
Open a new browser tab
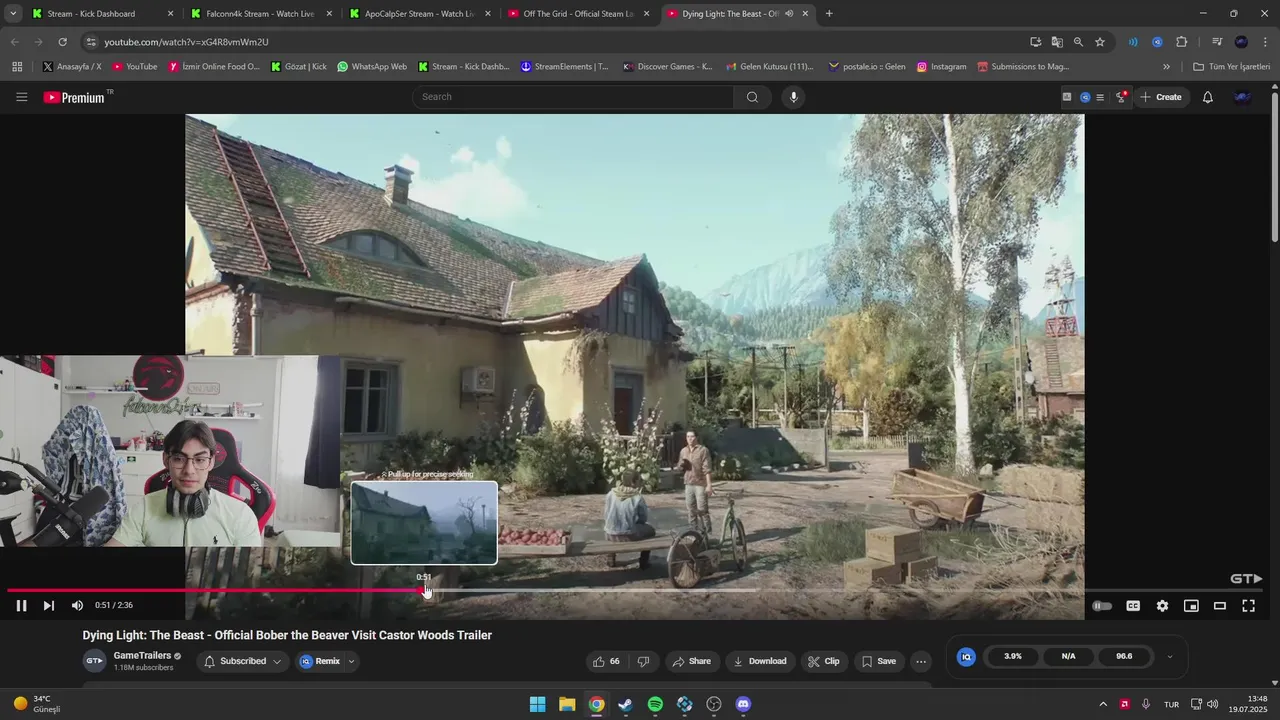(x=829, y=14)
